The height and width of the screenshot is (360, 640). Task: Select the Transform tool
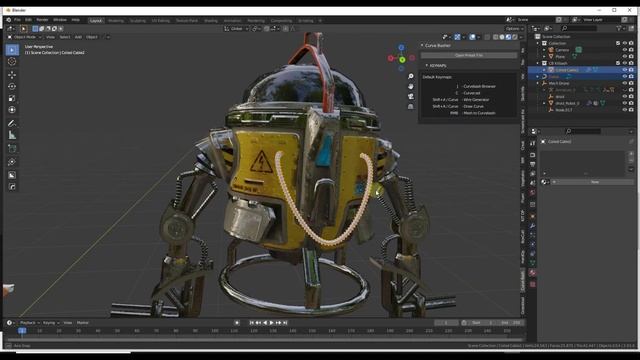coord(12,110)
